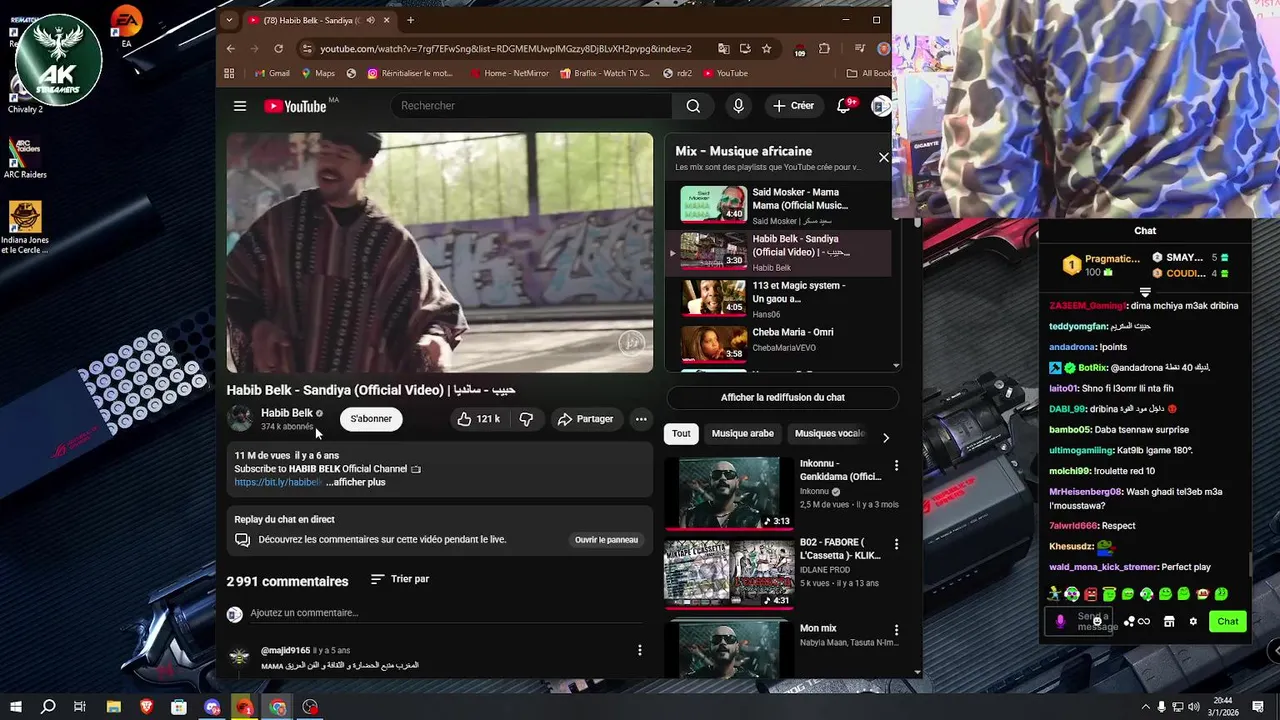Switch to the Habib Belk - Sandiya browser tab
Screen dimensions: 1280x720
pos(318,20)
